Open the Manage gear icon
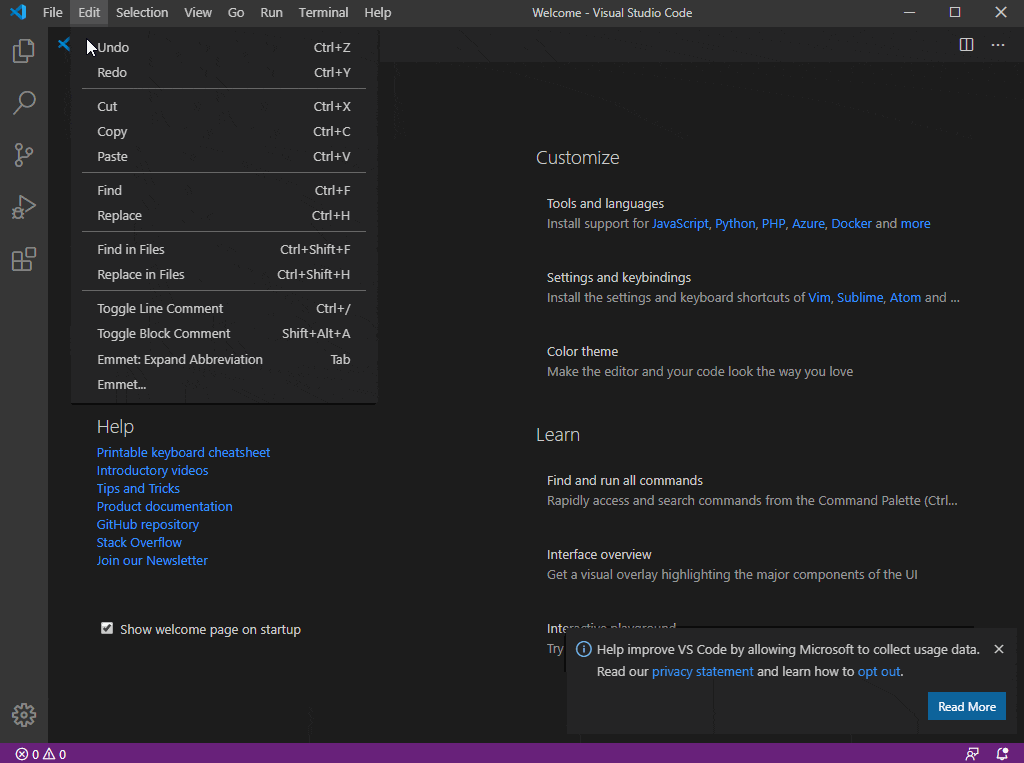1024x763 pixels. click(24, 715)
